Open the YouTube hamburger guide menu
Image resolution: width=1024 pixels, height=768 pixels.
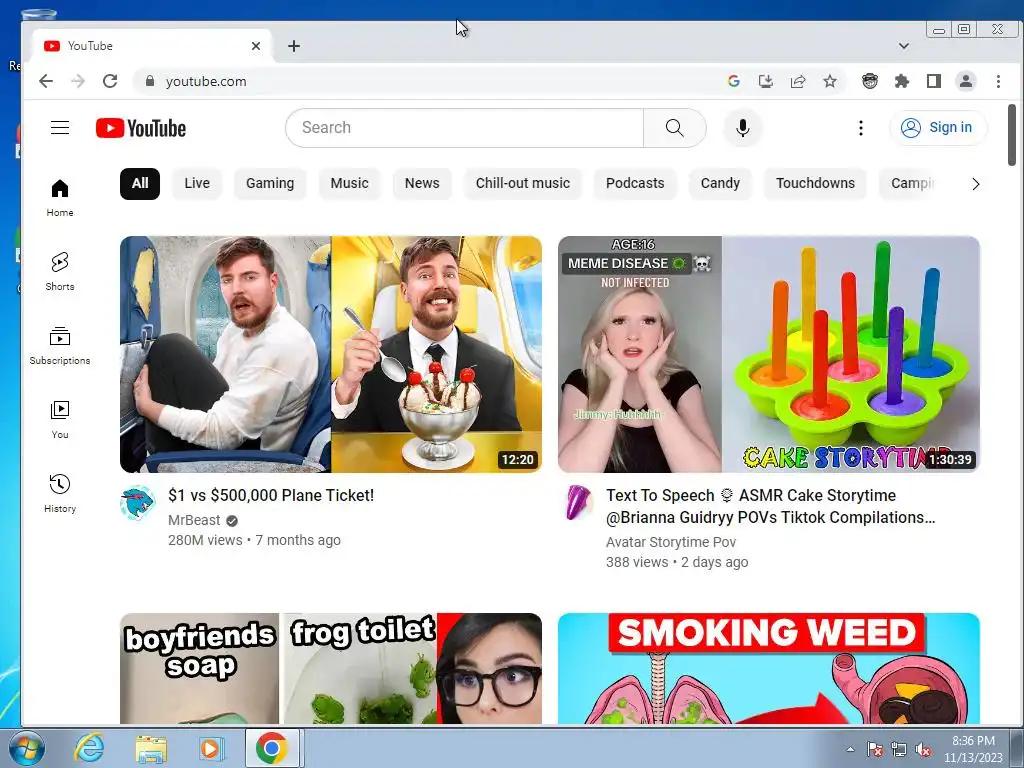point(60,127)
